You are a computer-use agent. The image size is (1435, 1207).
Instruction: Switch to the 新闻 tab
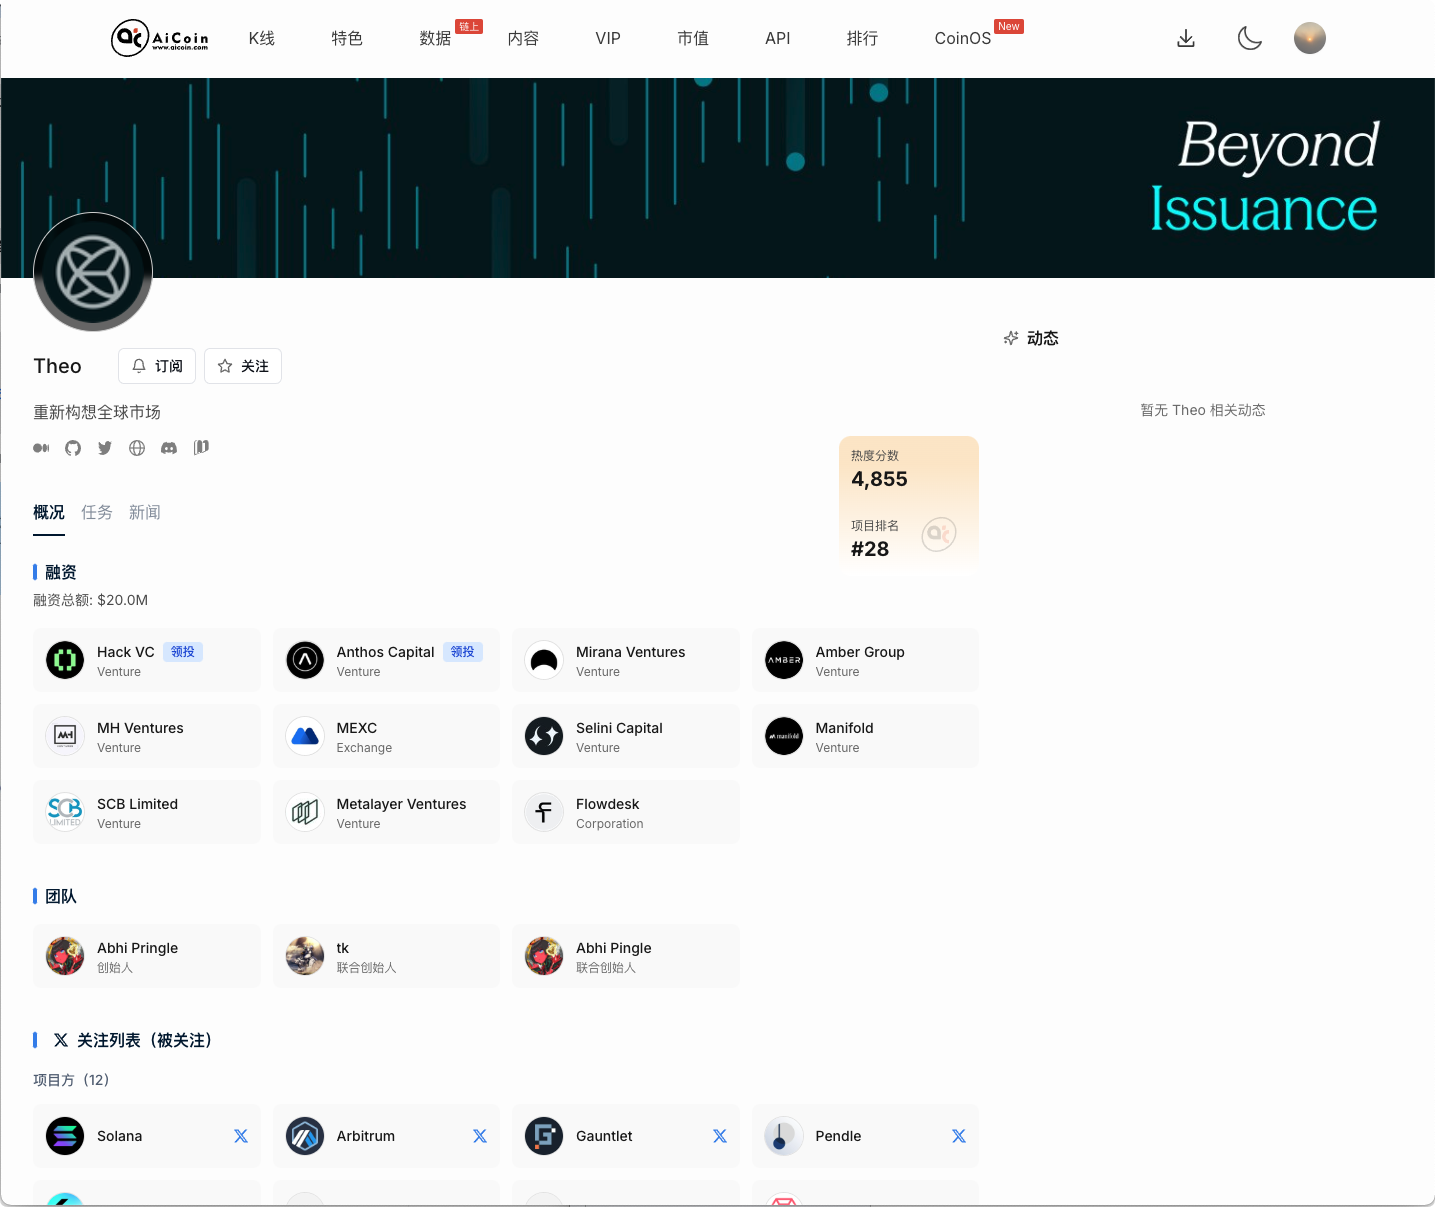click(145, 512)
